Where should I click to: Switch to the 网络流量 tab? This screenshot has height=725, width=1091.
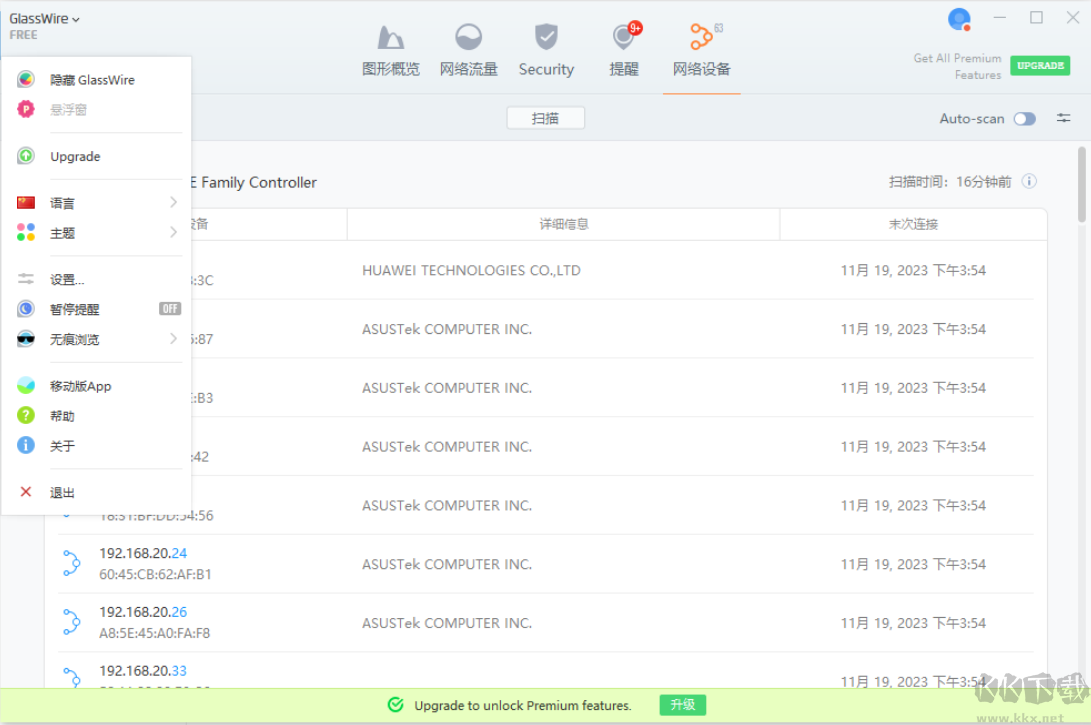pos(468,49)
